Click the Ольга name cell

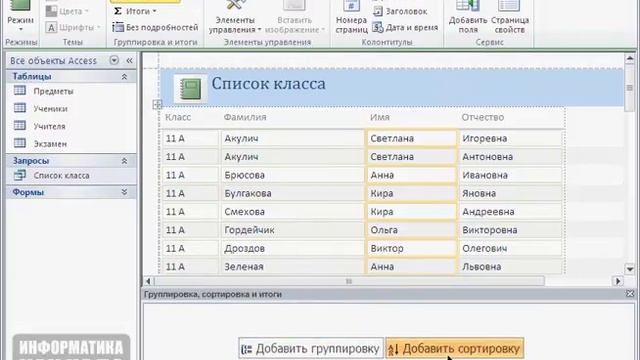[411, 230]
